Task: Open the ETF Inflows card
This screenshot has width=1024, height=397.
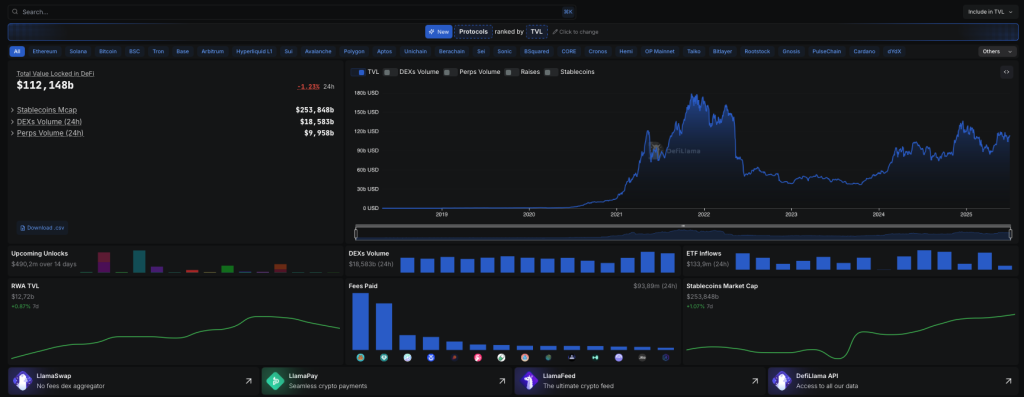Action: point(850,261)
